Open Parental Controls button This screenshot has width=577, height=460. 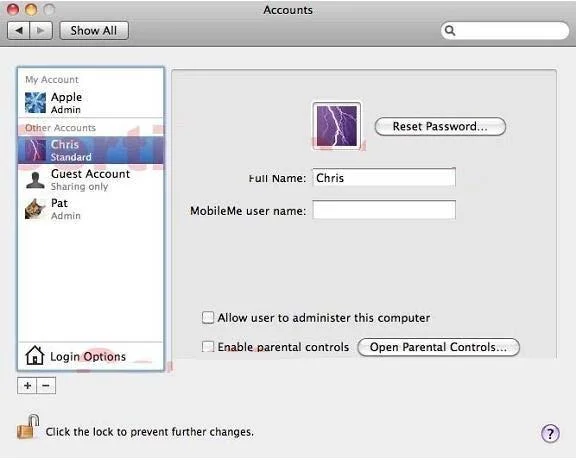click(439, 347)
